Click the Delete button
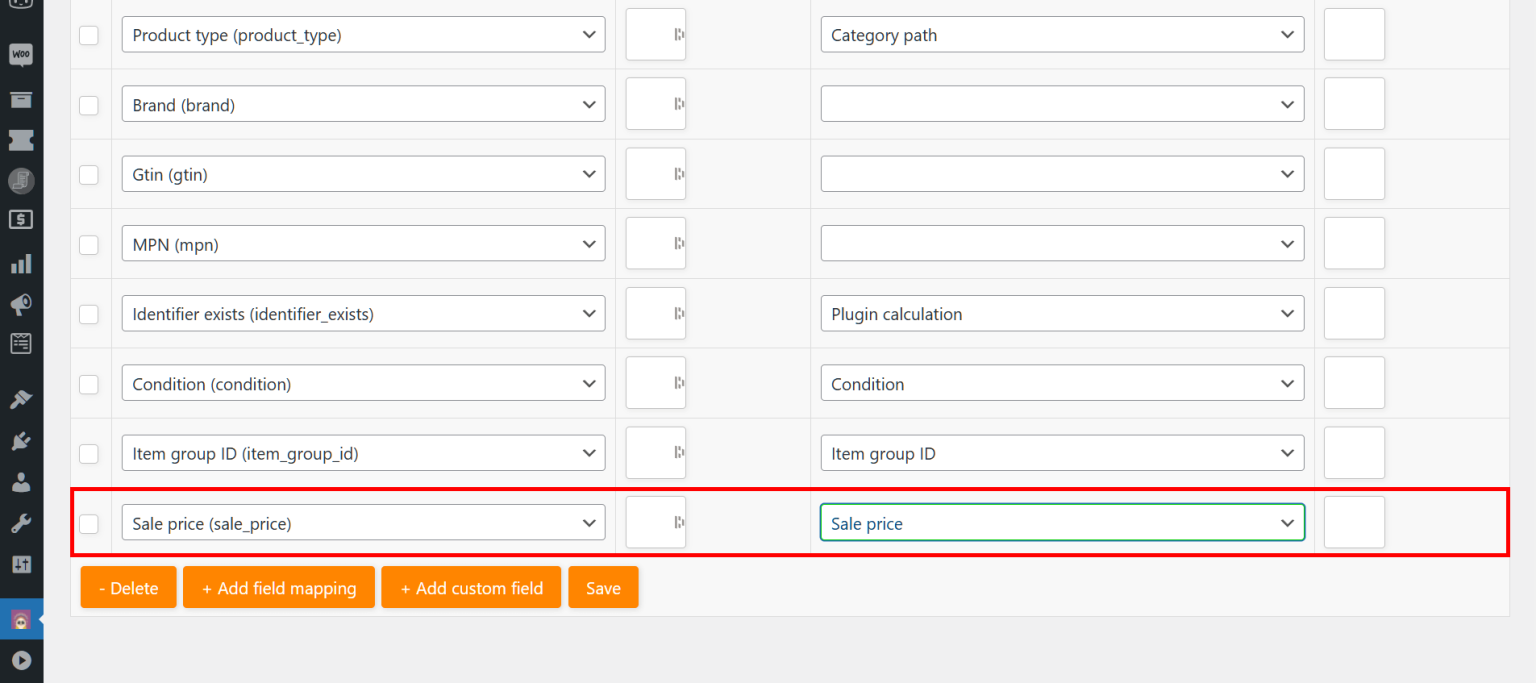Viewport: 1536px width, 683px height. 128,588
